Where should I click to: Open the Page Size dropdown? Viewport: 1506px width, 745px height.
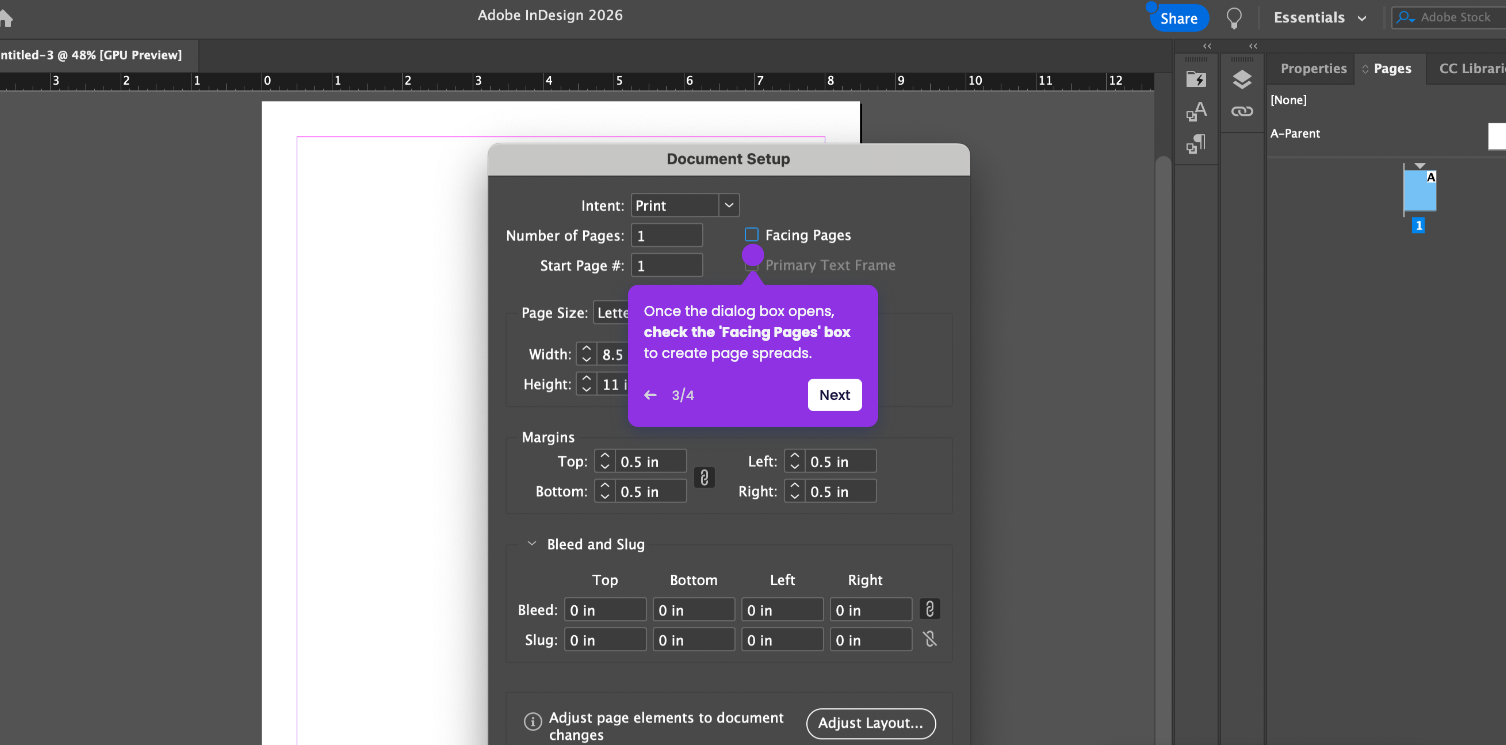611,312
